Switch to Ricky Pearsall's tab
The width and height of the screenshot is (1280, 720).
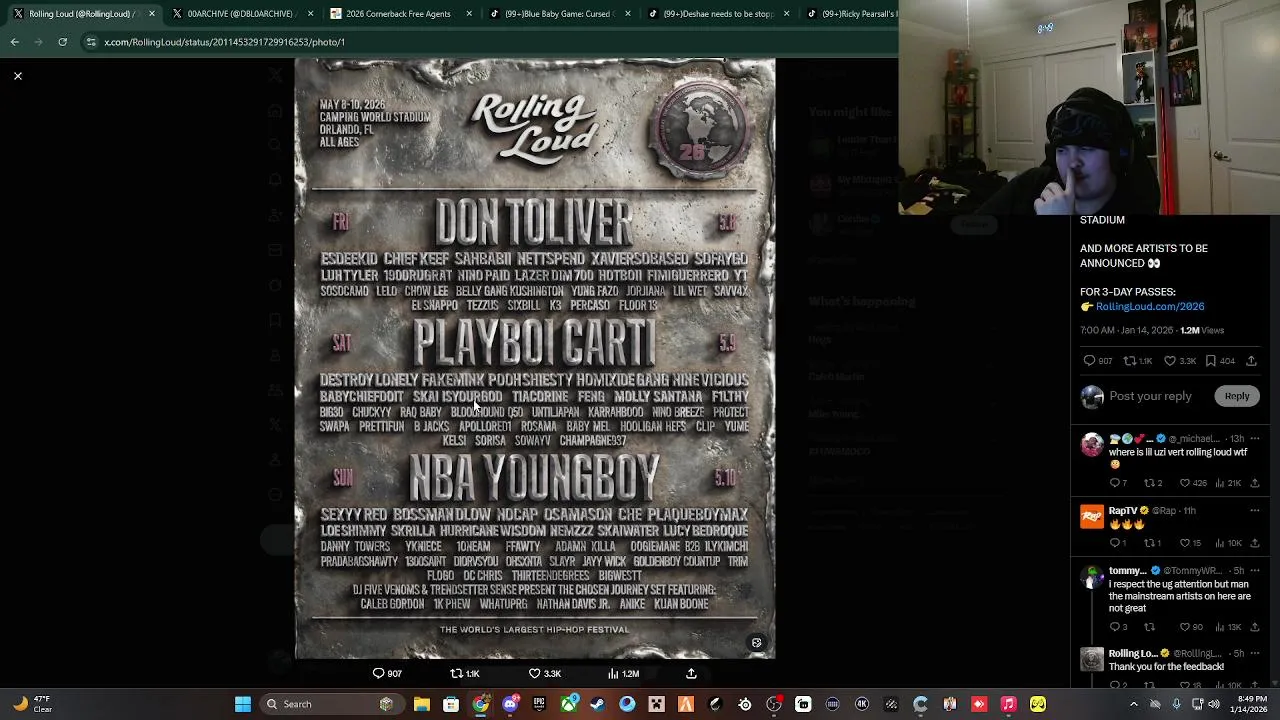850,14
